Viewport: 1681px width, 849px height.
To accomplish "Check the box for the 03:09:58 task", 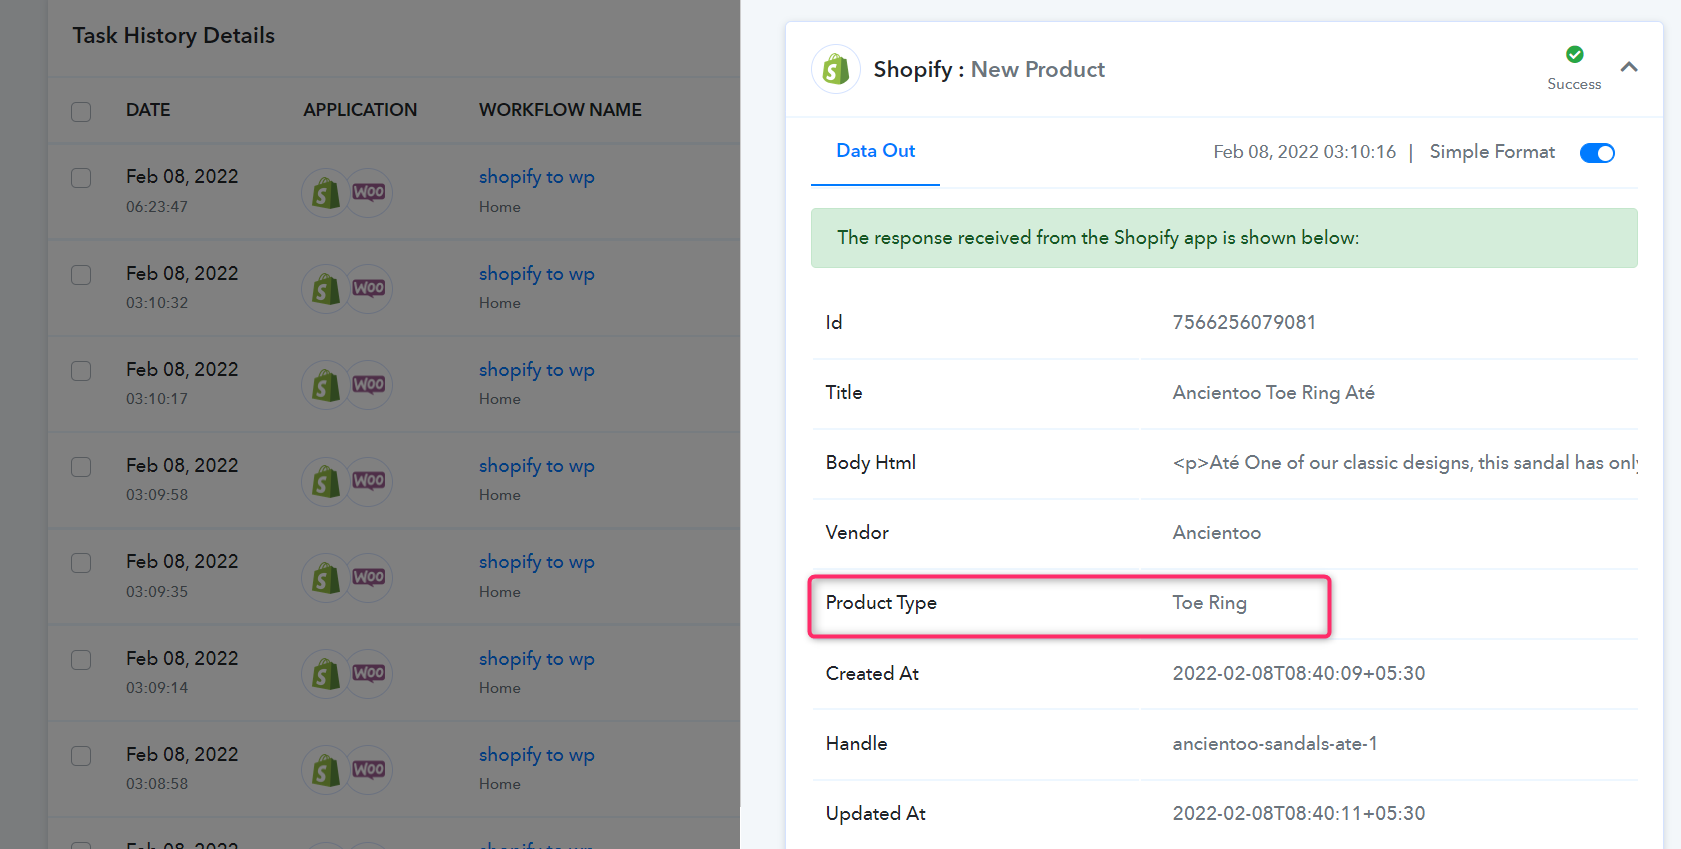I will (x=81, y=467).
